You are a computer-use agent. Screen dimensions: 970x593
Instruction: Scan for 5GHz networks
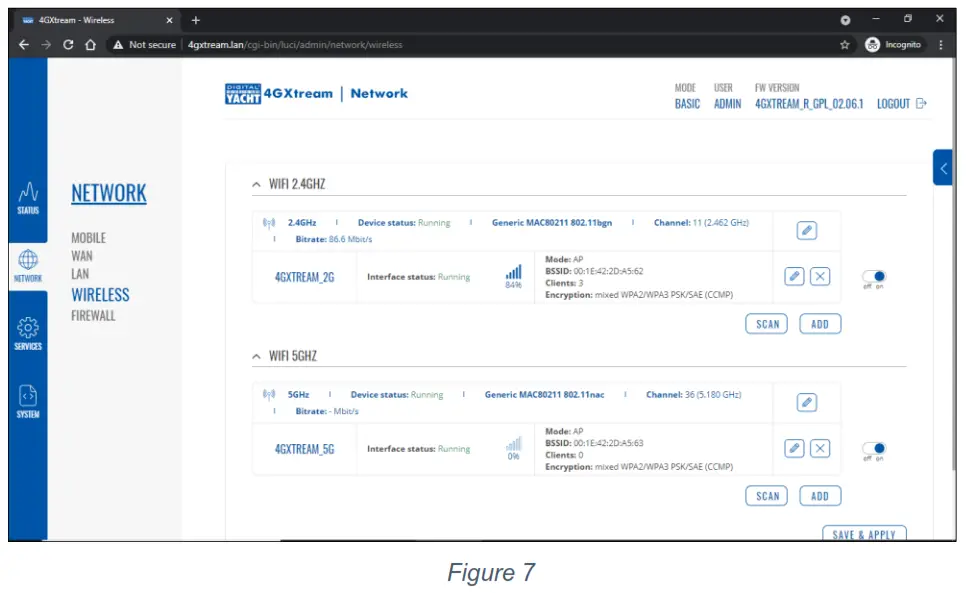pyautogui.click(x=766, y=496)
